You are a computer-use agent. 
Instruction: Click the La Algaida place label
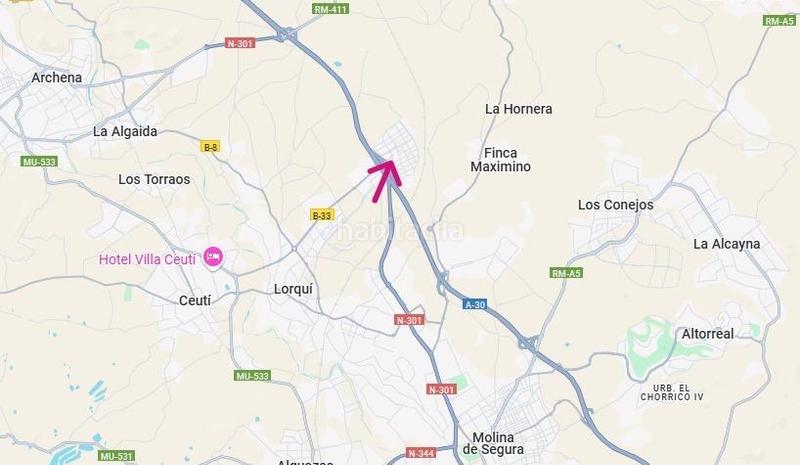(x=125, y=132)
